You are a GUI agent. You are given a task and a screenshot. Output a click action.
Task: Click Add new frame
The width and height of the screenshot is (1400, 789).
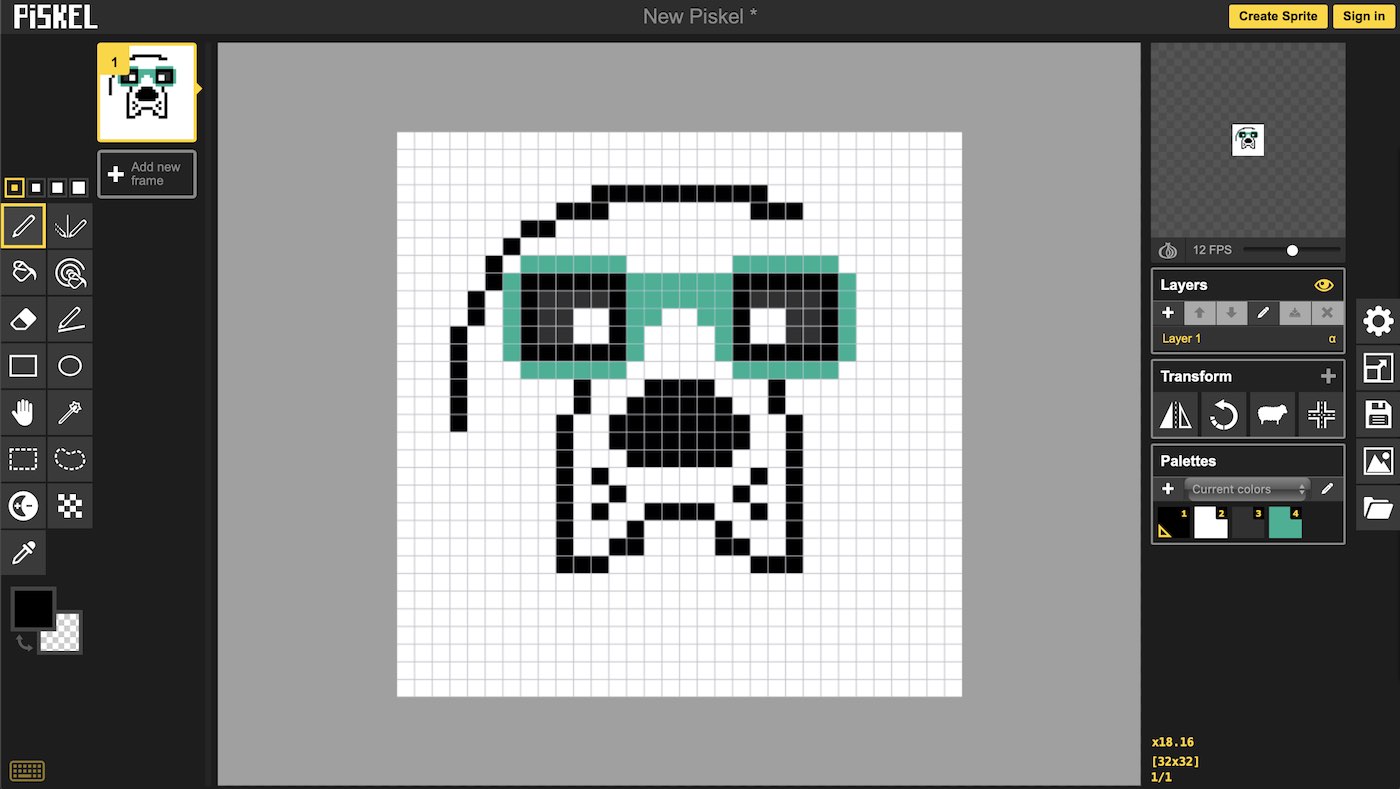pos(147,174)
